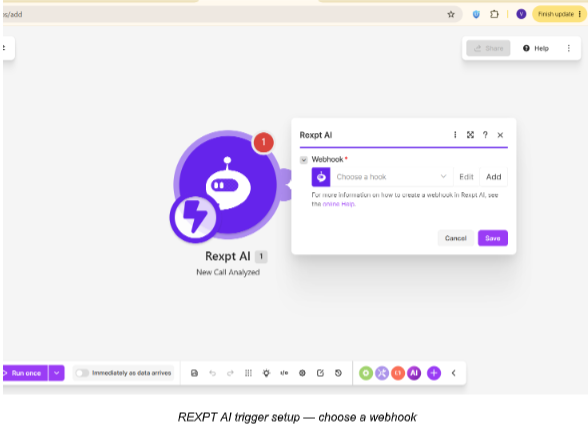Screen dimensions: 588x429
Task: Expand the Rexpt AI dialog to fullscreen
Action: tap(470, 135)
